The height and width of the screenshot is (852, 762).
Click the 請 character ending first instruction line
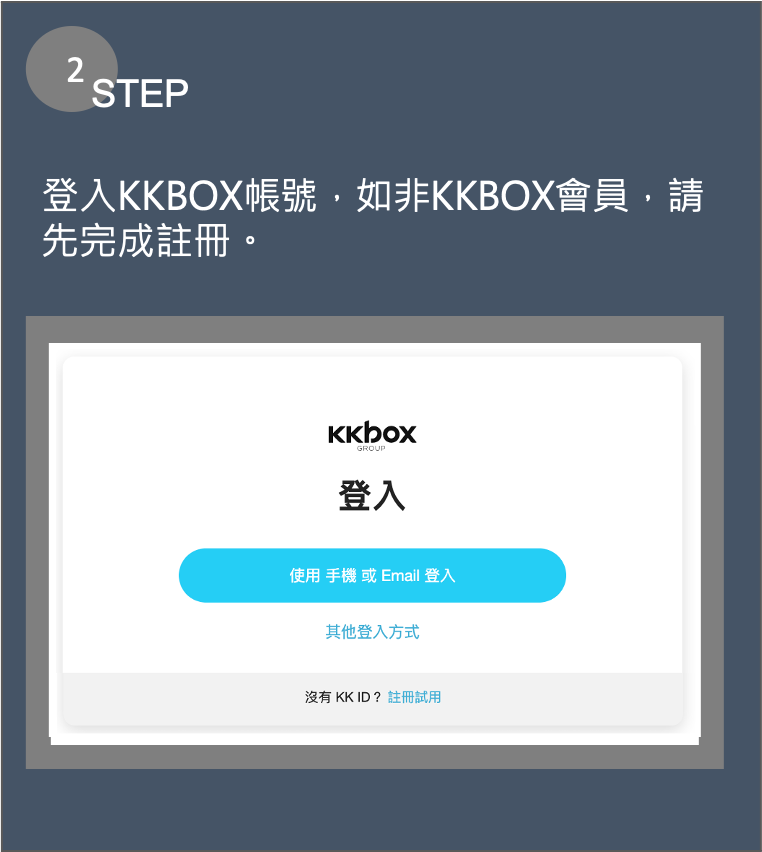686,195
